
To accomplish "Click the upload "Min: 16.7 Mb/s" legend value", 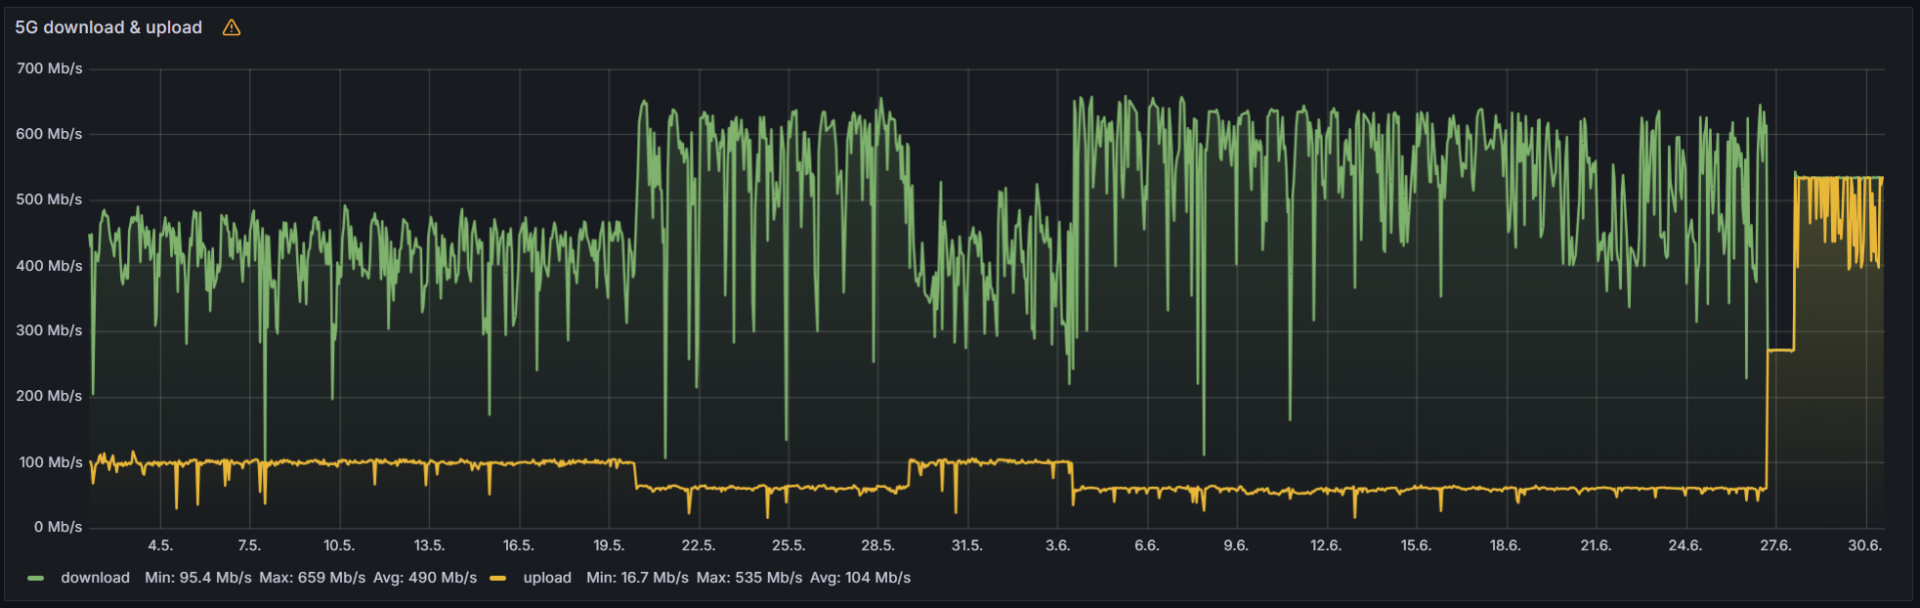I will point(637,578).
